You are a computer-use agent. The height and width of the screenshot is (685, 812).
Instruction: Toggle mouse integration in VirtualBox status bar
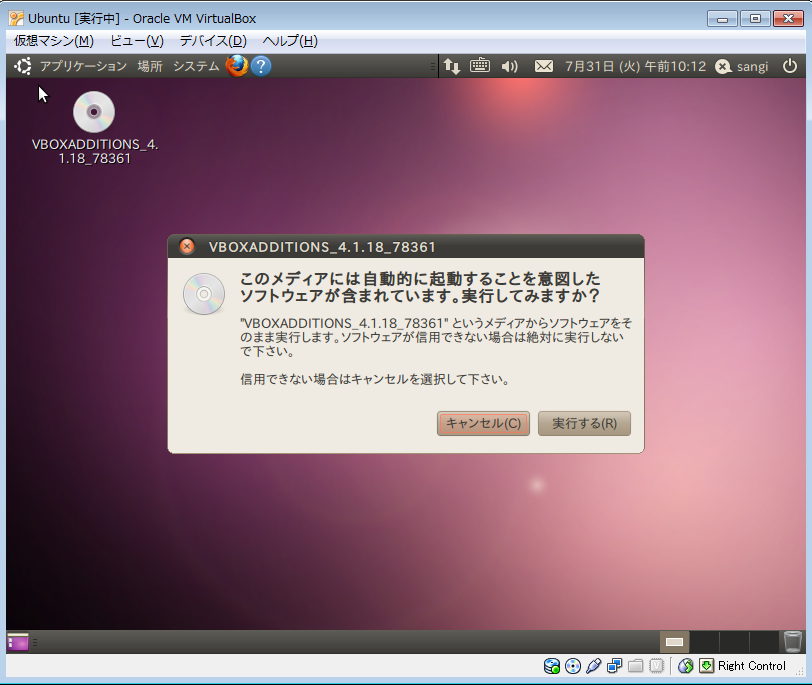click(685, 666)
